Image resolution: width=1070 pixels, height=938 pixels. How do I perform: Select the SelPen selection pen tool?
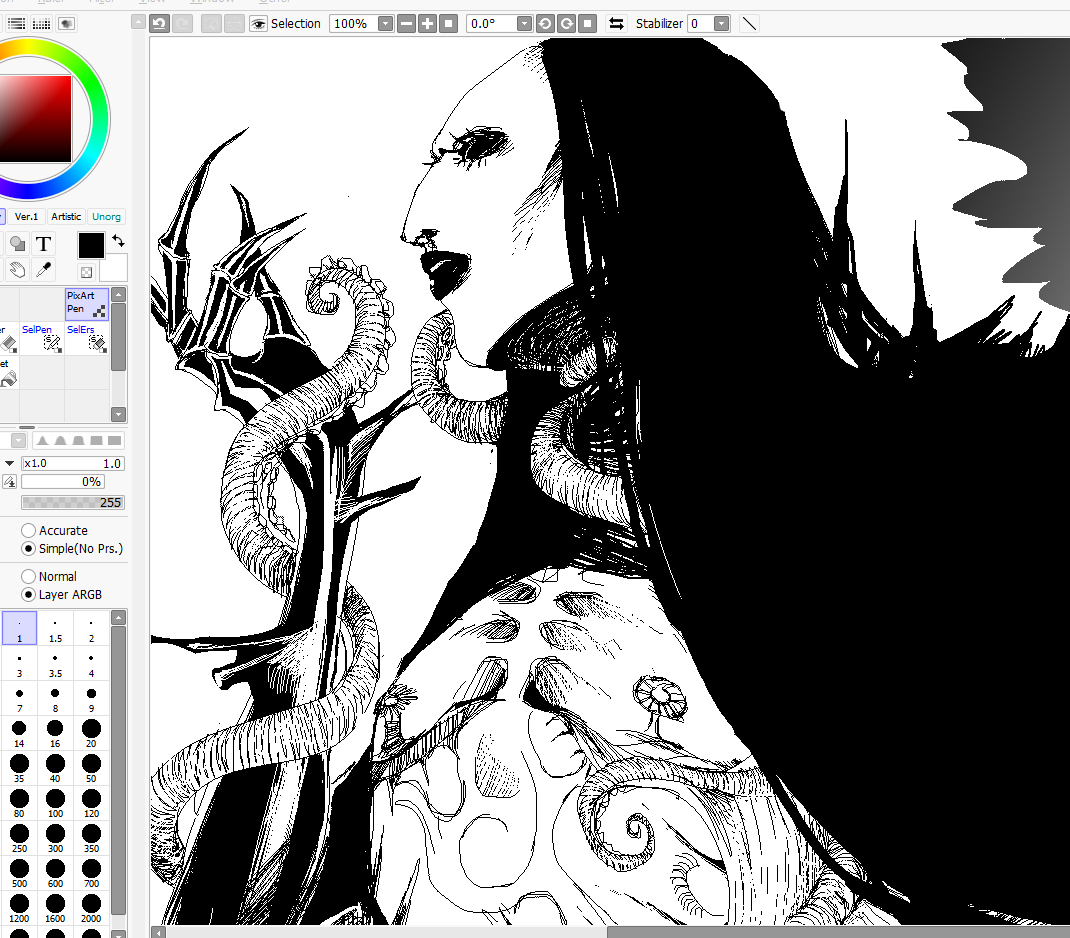[42, 337]
